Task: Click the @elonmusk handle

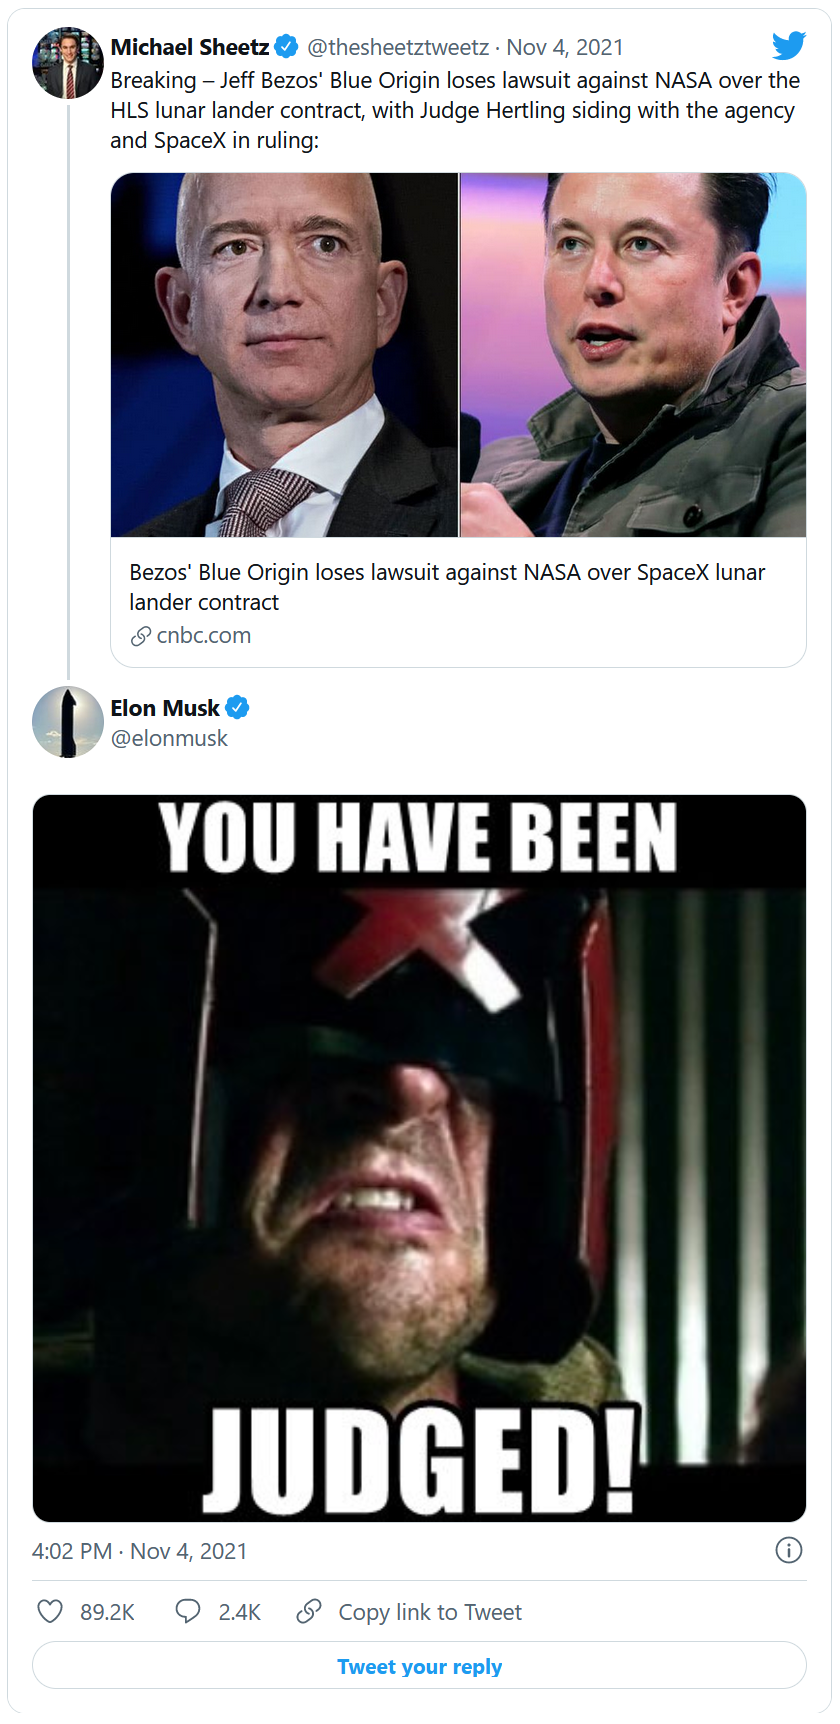Action: pos(169,738)
